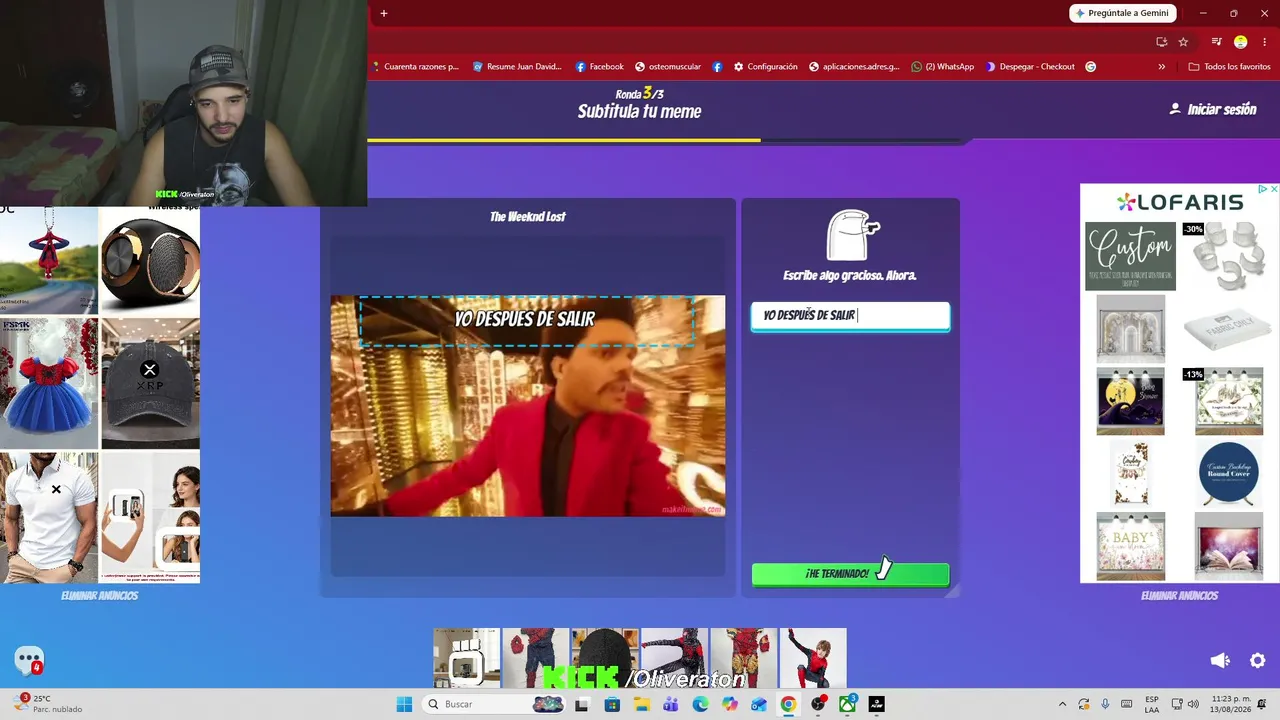Open the Custom Backdrop Round Cover ad

tap(1229, 473)
